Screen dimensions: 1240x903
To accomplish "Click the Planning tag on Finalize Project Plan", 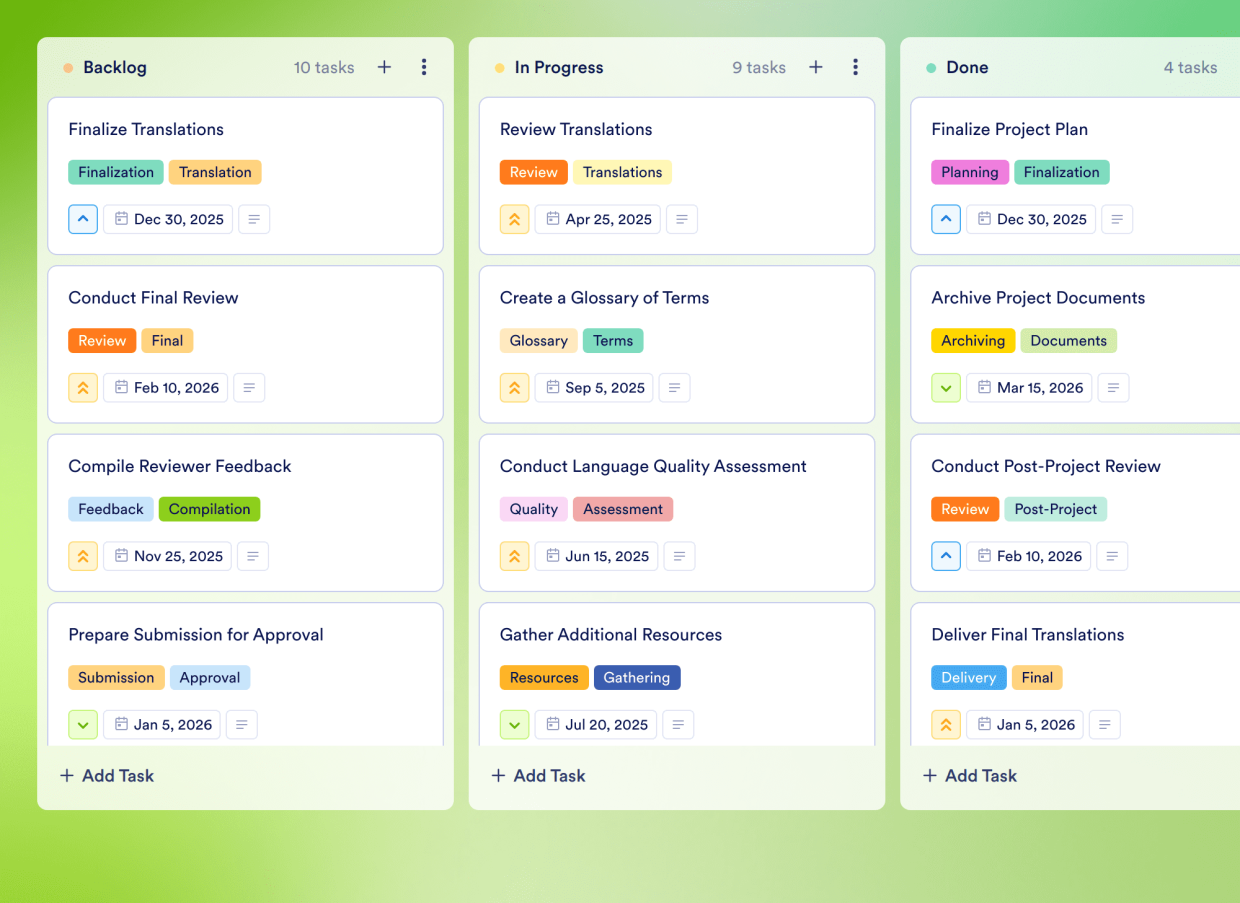I will 969,172.
